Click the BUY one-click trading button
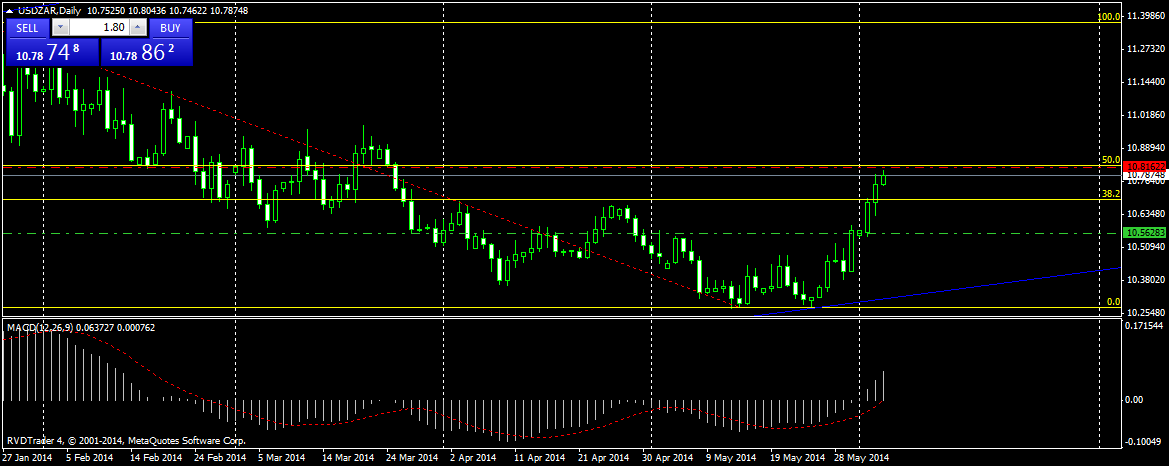 click(171, 28)
